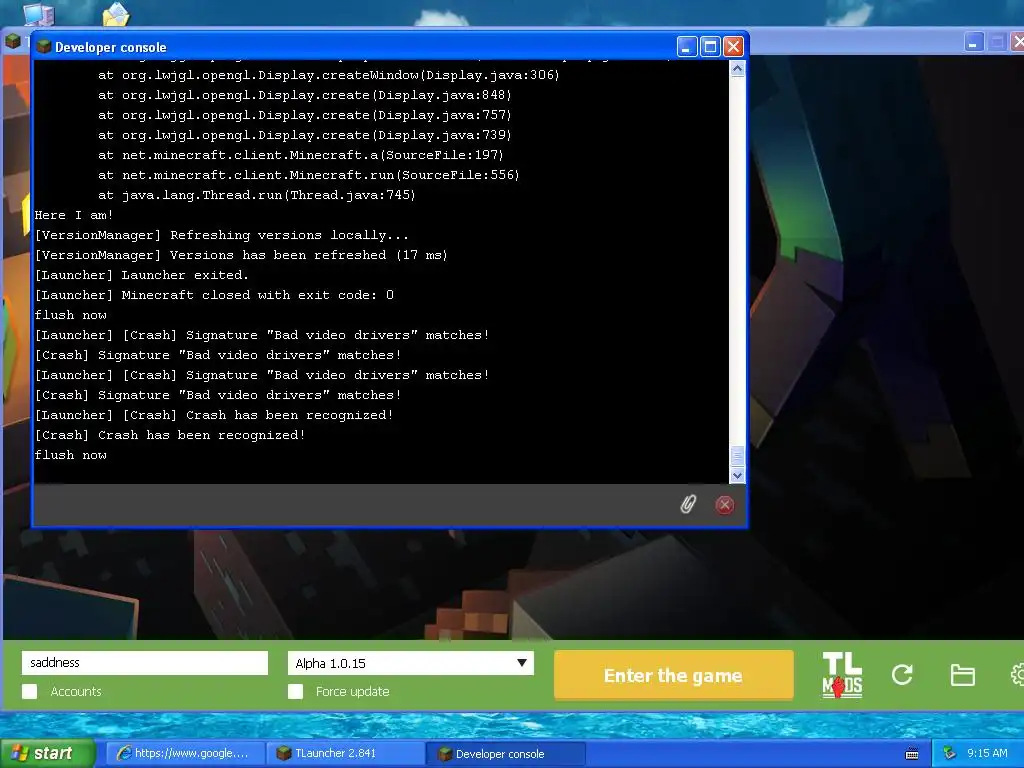1024x768 pixels.
Task: Click 'Display.createWindow(Display.java:306)' stack line
Action: point(328,75)
